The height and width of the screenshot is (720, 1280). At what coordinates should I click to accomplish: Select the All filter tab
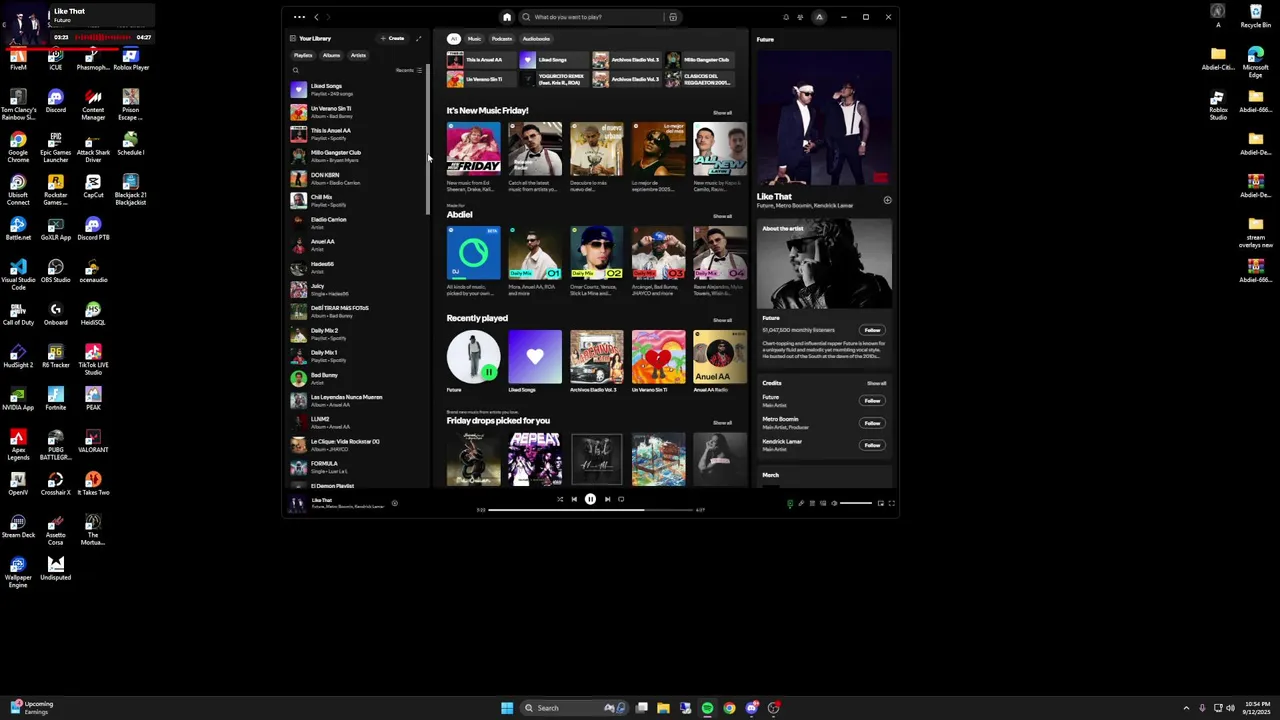[x=453, y=39]
